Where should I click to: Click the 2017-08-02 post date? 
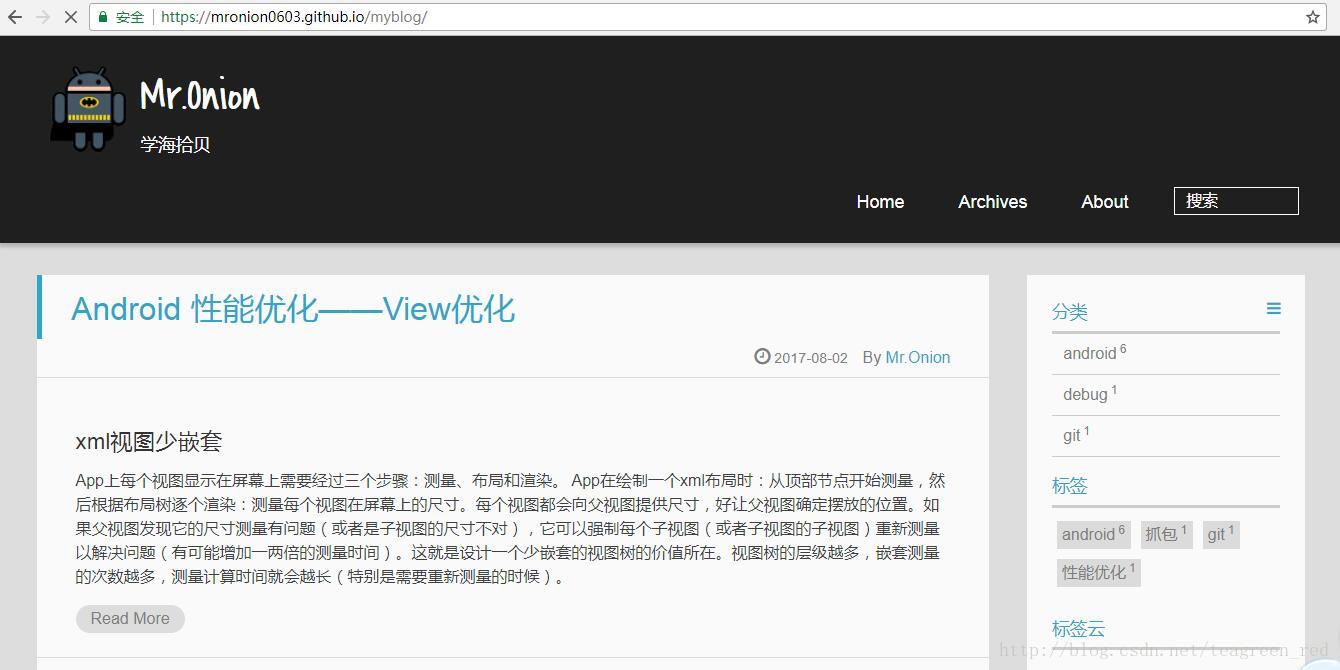click(811, 357)
